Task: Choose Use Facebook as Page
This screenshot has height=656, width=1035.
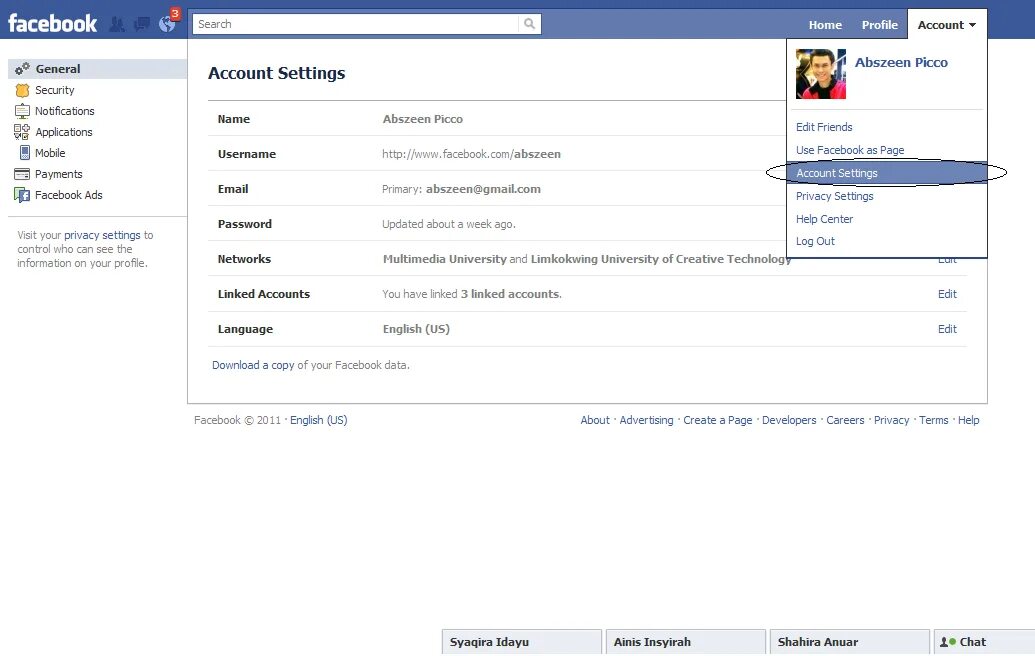Action: [x=850, y=150]
